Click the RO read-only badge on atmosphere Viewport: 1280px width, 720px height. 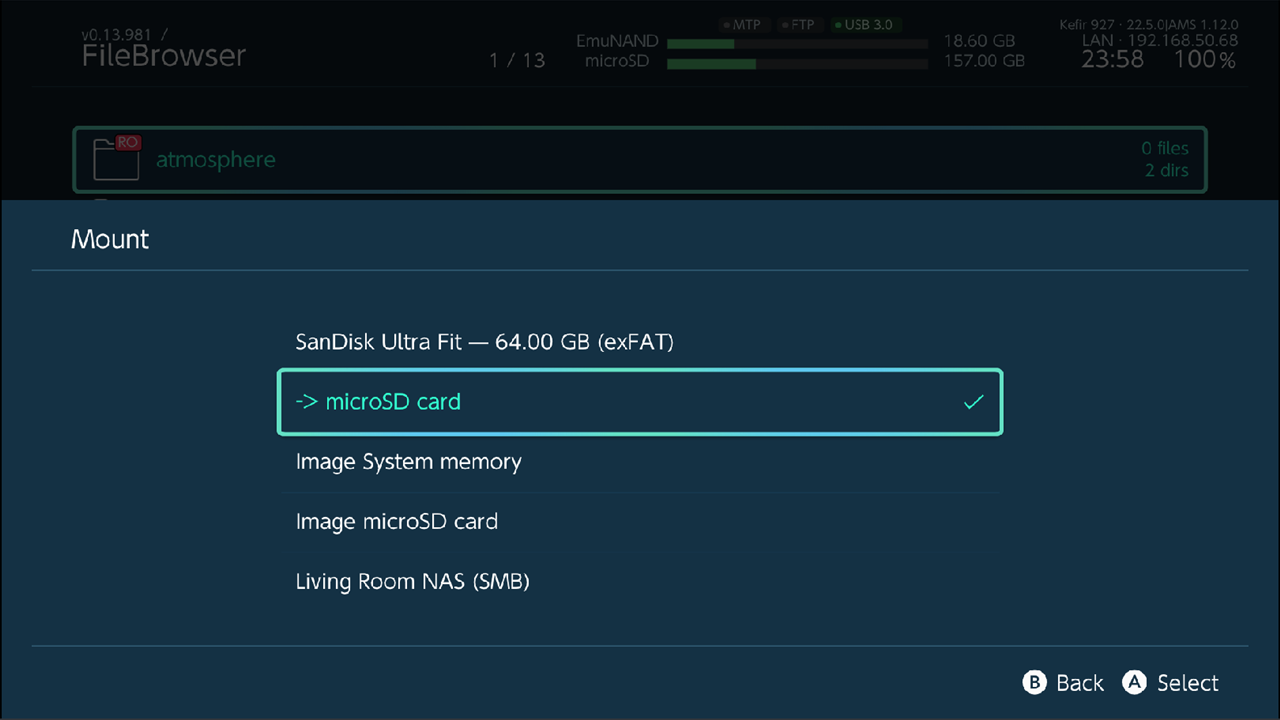click(x=127, y=143)
